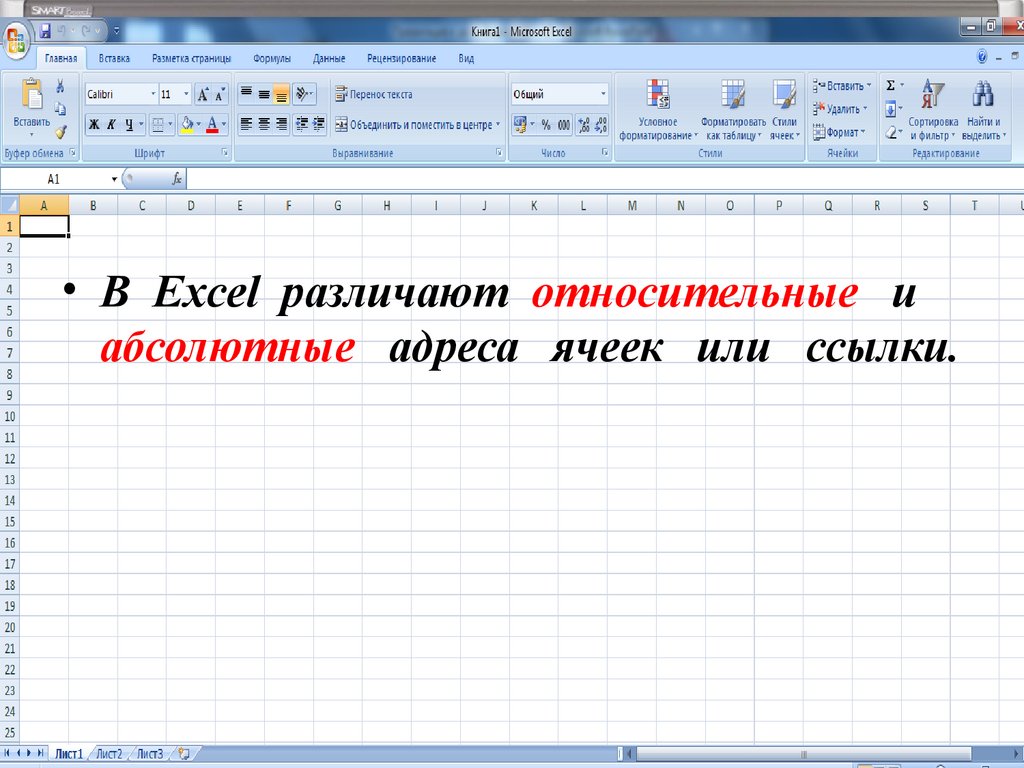
Task: Click the horizontal scrollbar at bottom
Action: (804, 754)
